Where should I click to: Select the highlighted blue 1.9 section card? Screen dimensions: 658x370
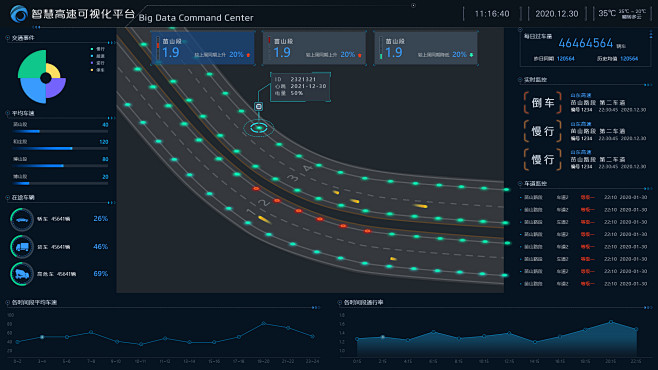(x=203, y=48)
